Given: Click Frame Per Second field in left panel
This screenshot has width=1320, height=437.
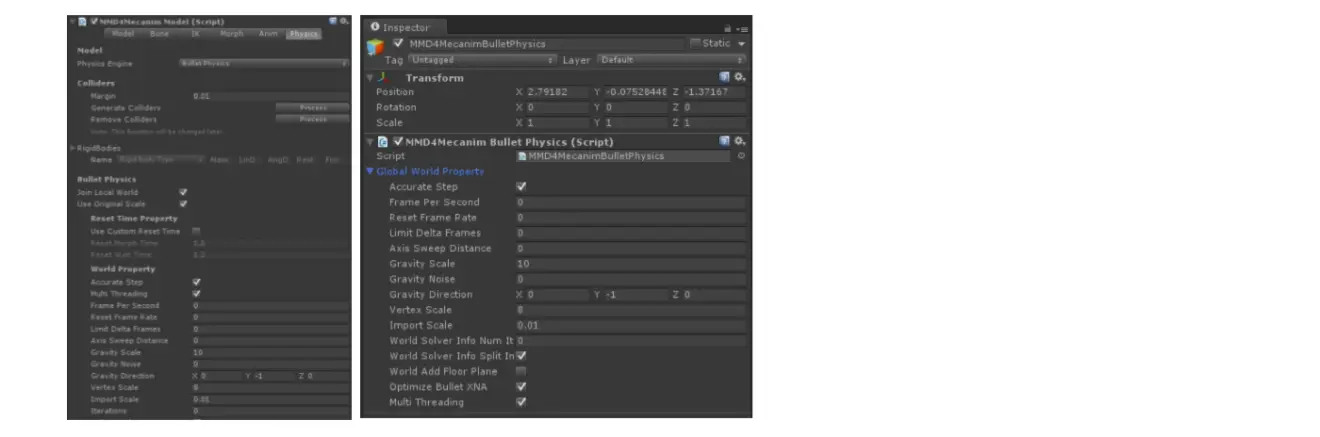Looking at the screenshot, I should click(x=270, y=306).
